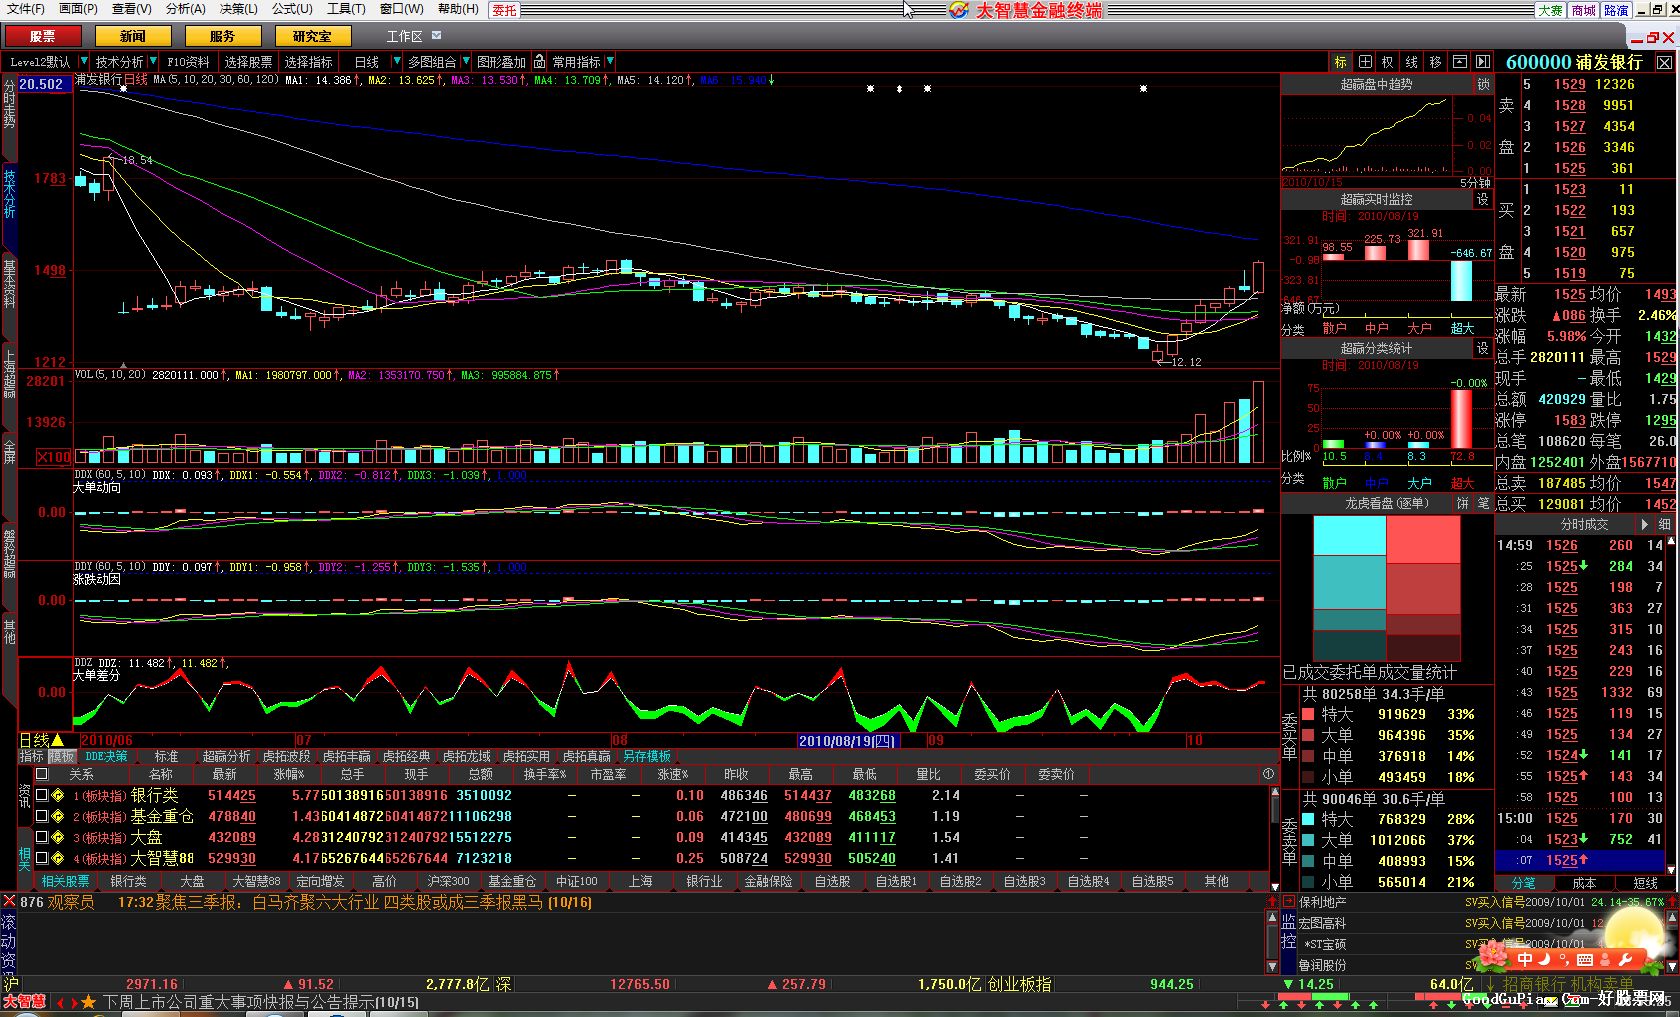Click the 笔 icon in 龙虎看盘
This screenshot has width=1680, height=1017.
1484,503
